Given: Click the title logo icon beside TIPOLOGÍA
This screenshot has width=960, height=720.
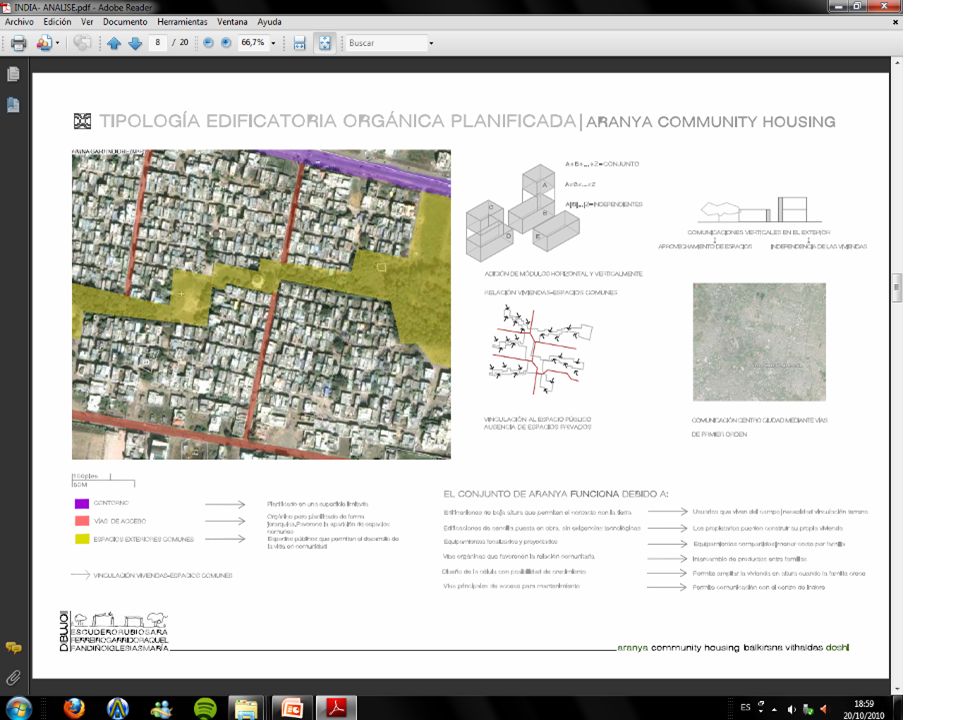Looking at the screenshot, I should click(x=82, y=121).
